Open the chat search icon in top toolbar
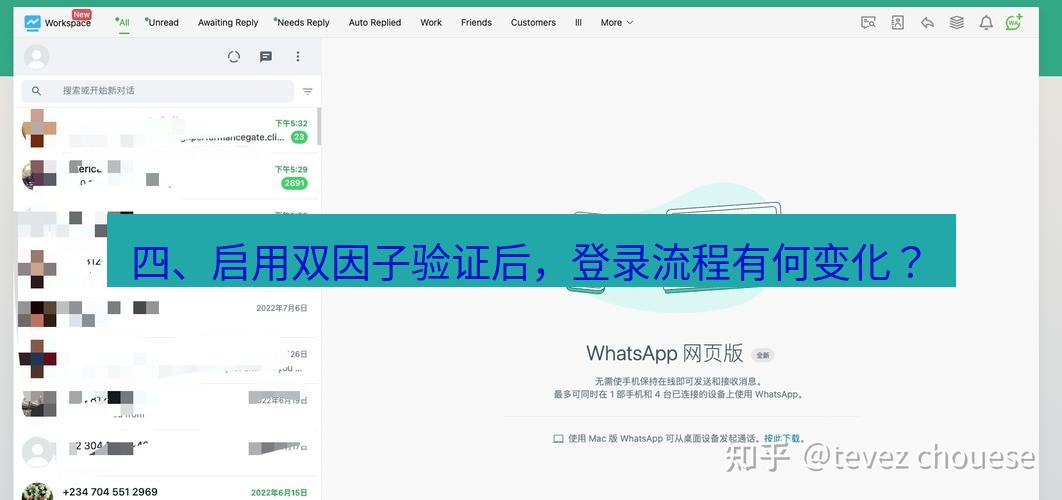Viewport: 1062px width, 500px height. [x=868, y=22]
